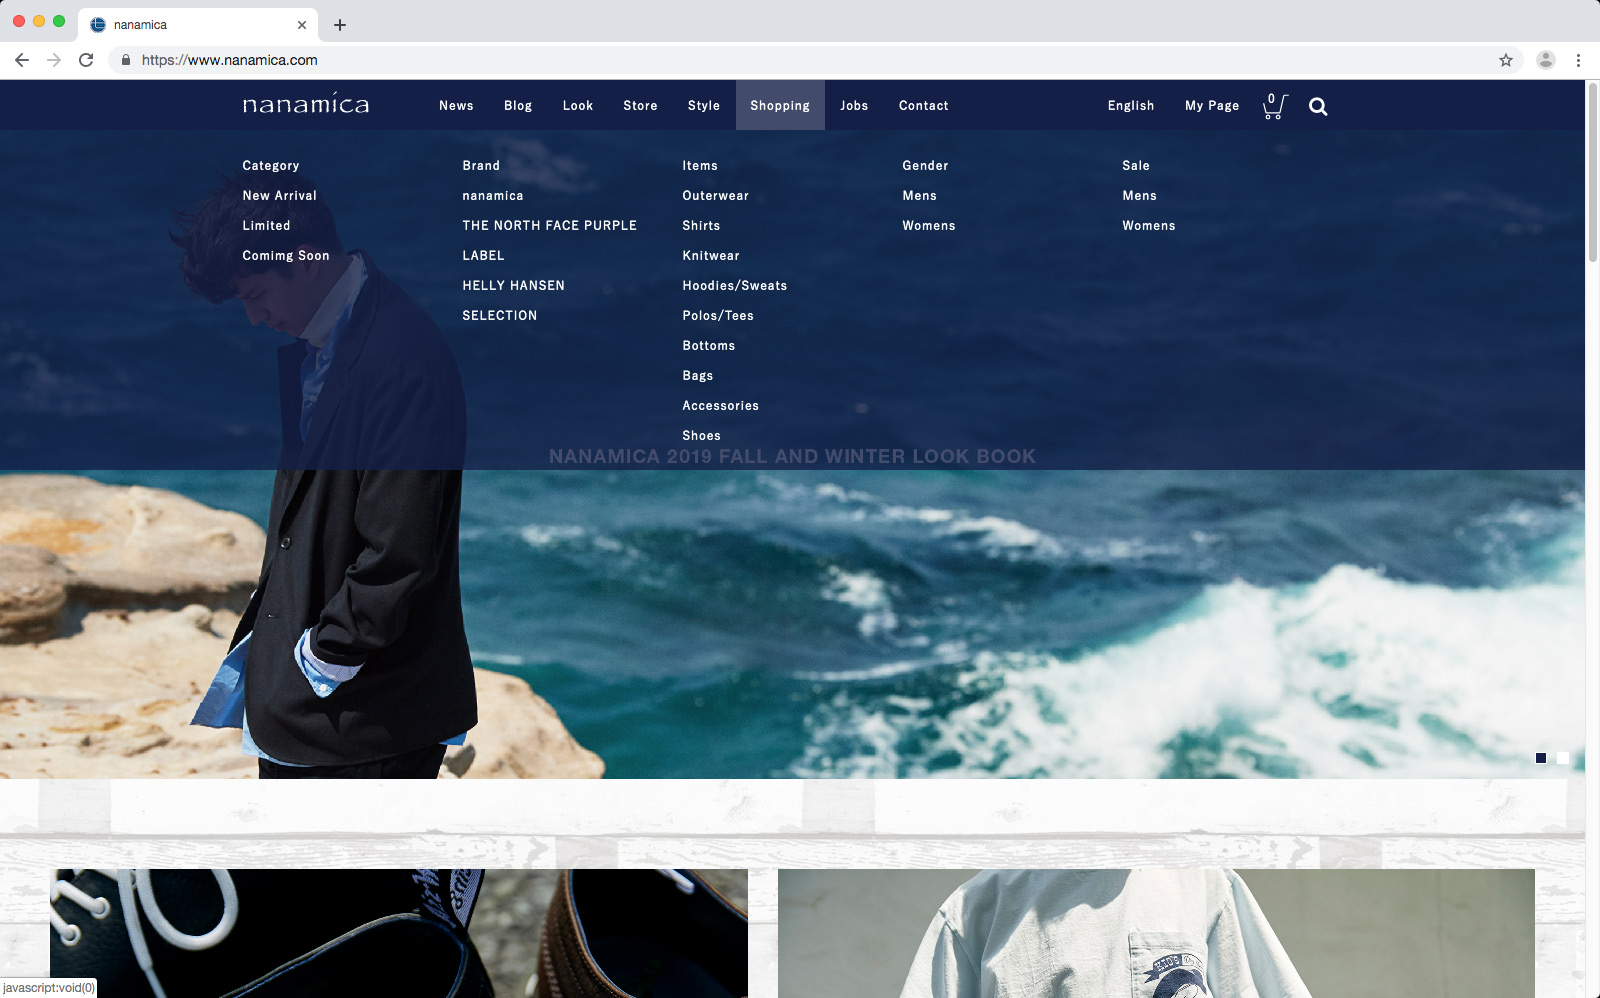Reload the page
The width and height of the screenshot is (1600, 998).
coord(86,60)
